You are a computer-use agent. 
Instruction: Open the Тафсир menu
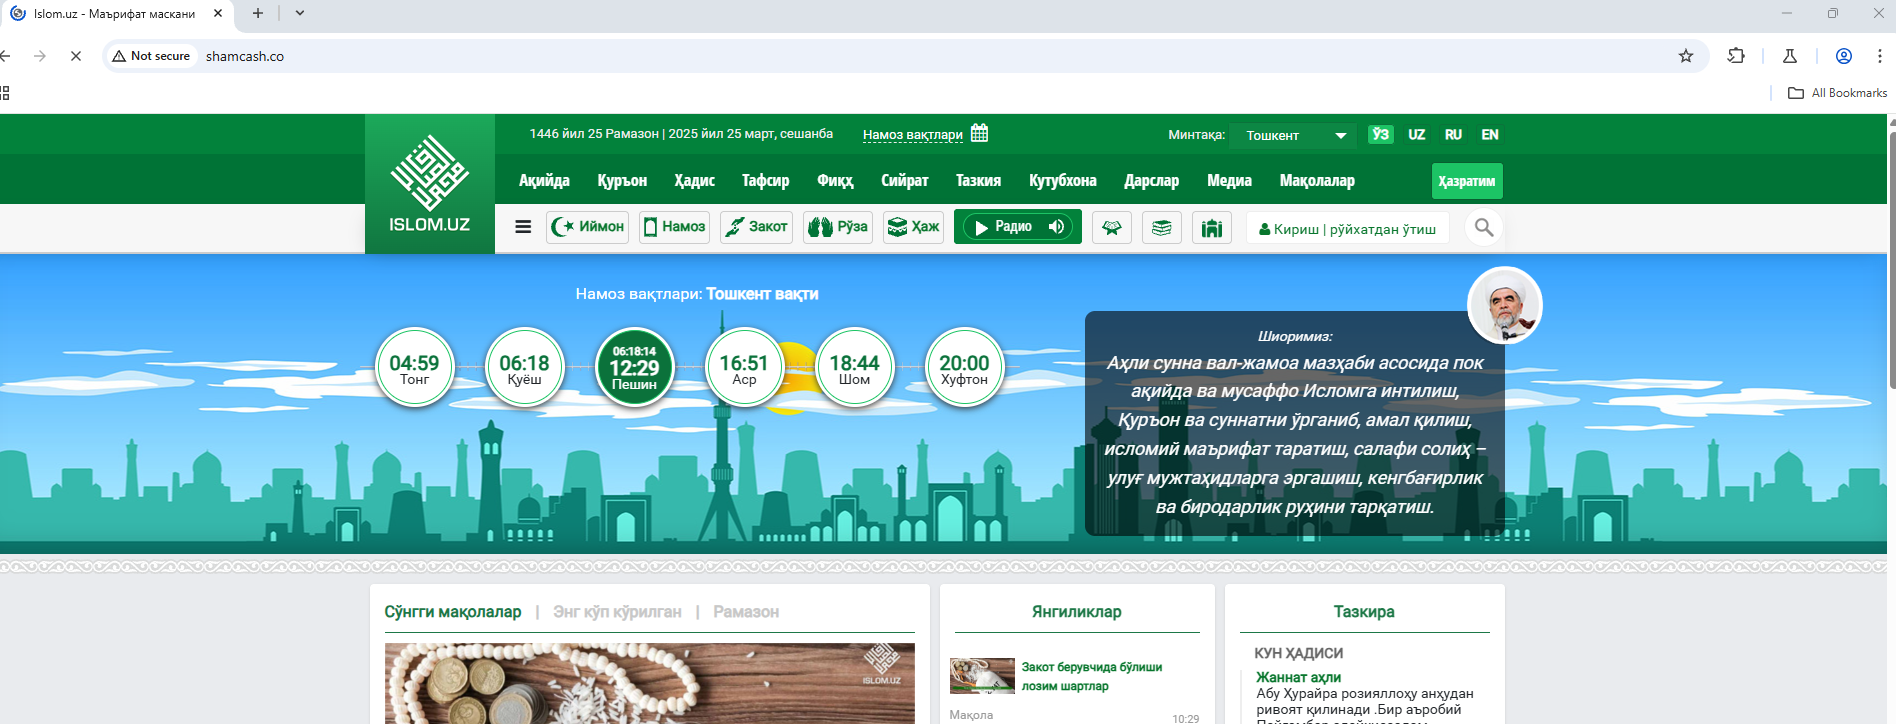[x=765, y=181]
